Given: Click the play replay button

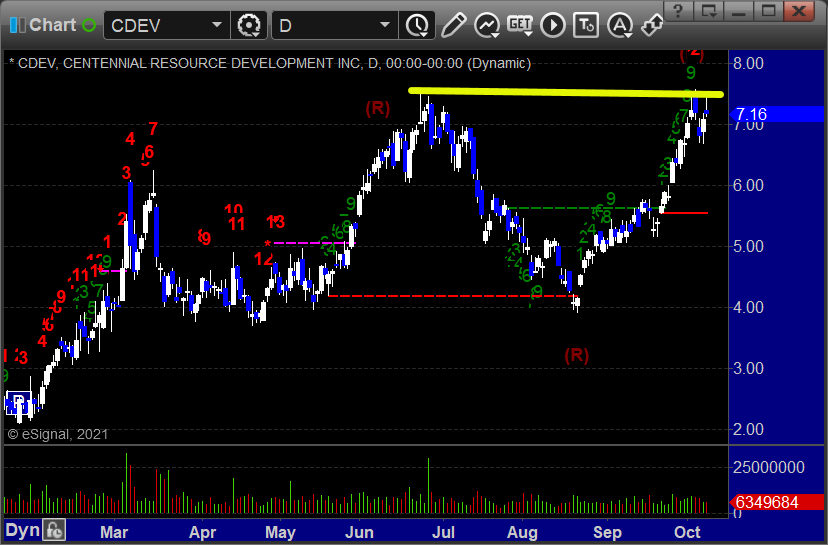Looking at the screenshot, I should pos(553,25).
